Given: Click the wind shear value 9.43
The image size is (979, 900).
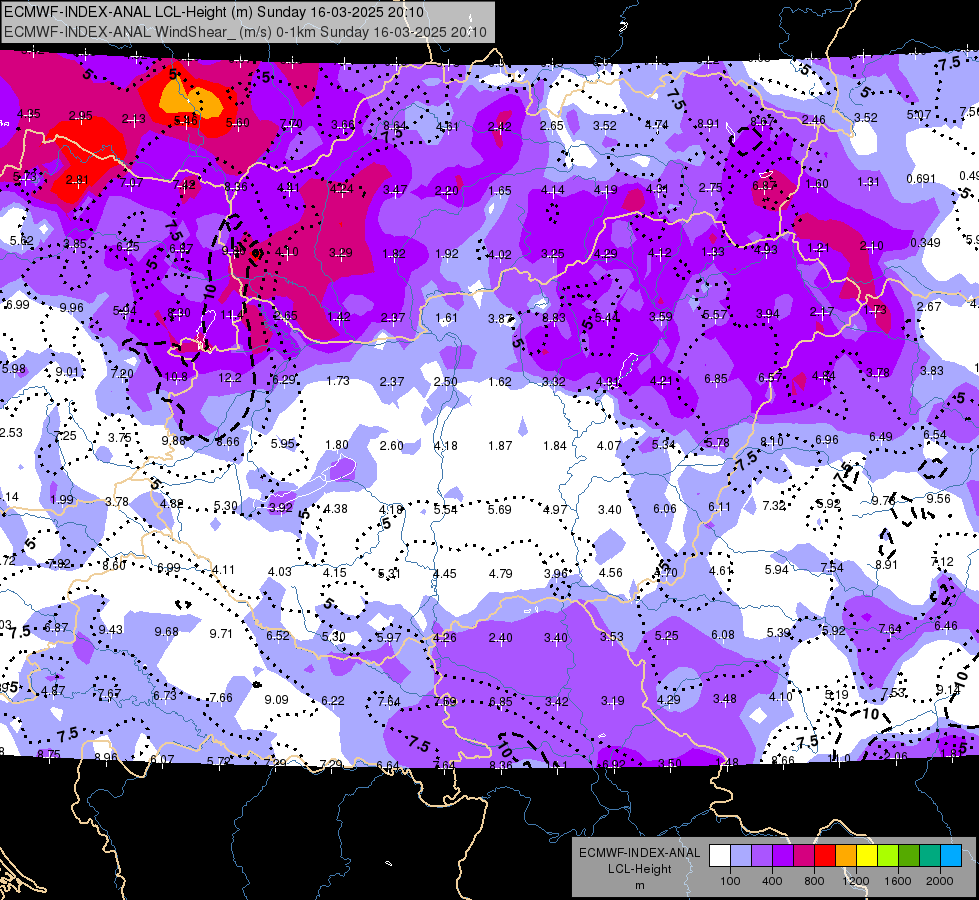Looking at the screenshot, I should coord(111,629).
